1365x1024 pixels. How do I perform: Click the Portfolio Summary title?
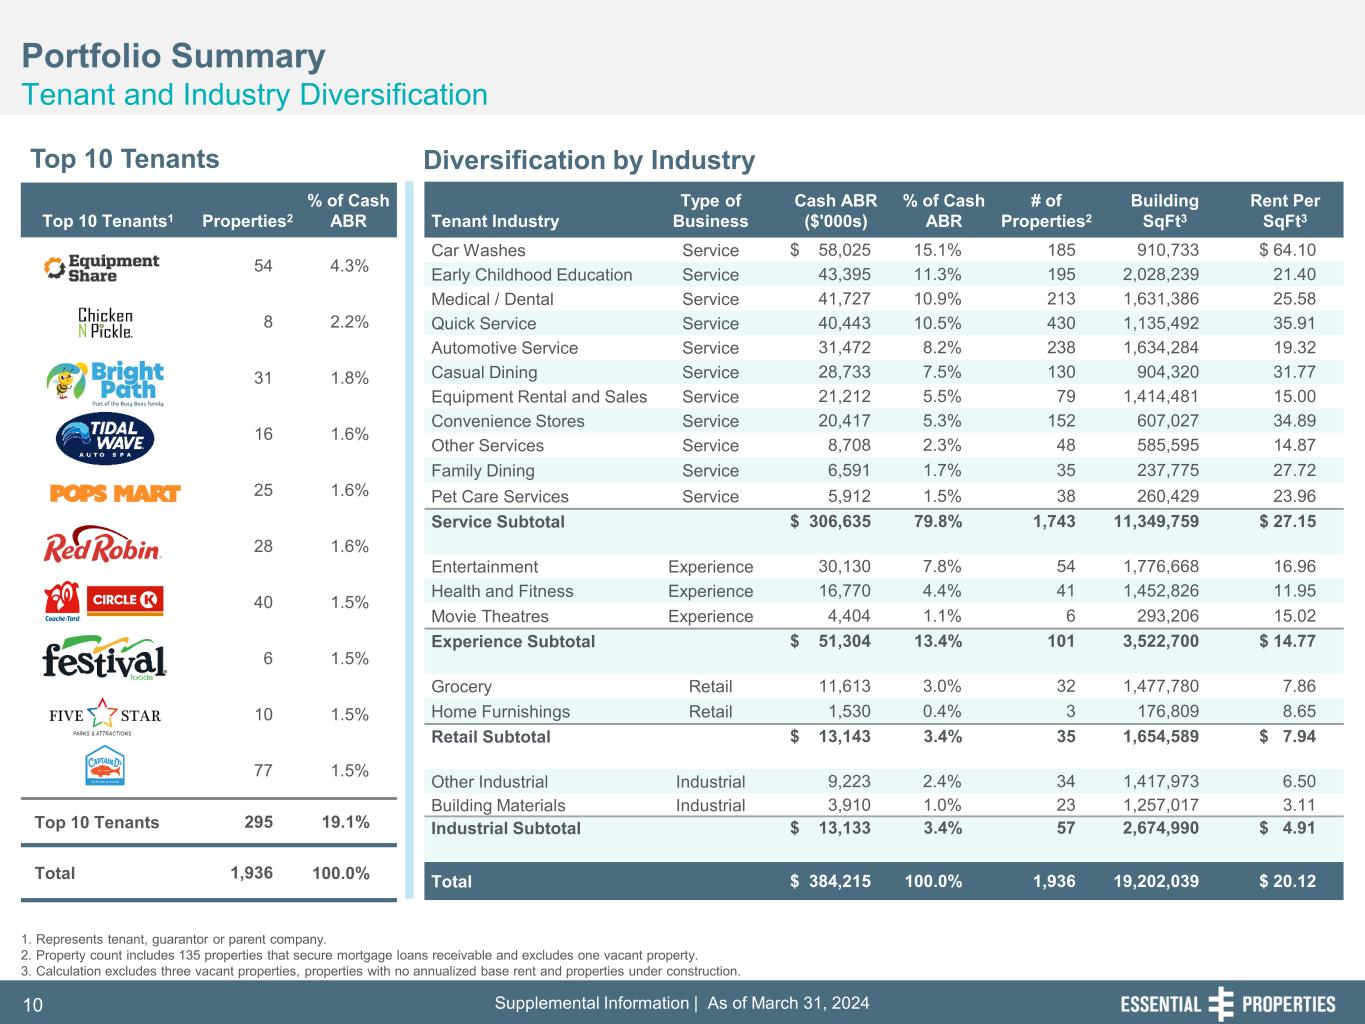[x=173, y=56]
